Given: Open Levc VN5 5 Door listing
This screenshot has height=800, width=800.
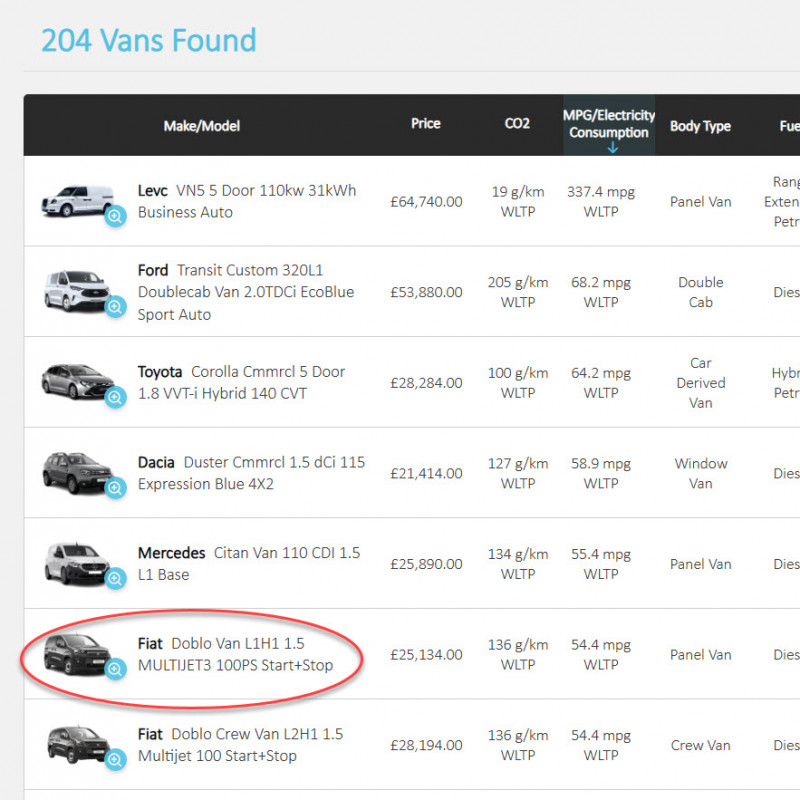Looking at the screenshot, I should [x=247, y=201].
